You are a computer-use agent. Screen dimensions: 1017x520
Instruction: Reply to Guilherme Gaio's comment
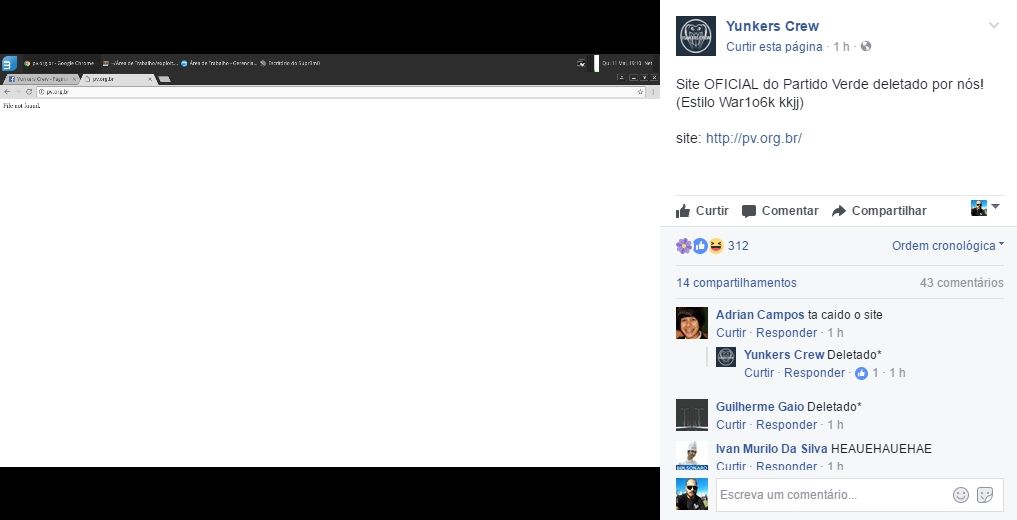point(786,425)
